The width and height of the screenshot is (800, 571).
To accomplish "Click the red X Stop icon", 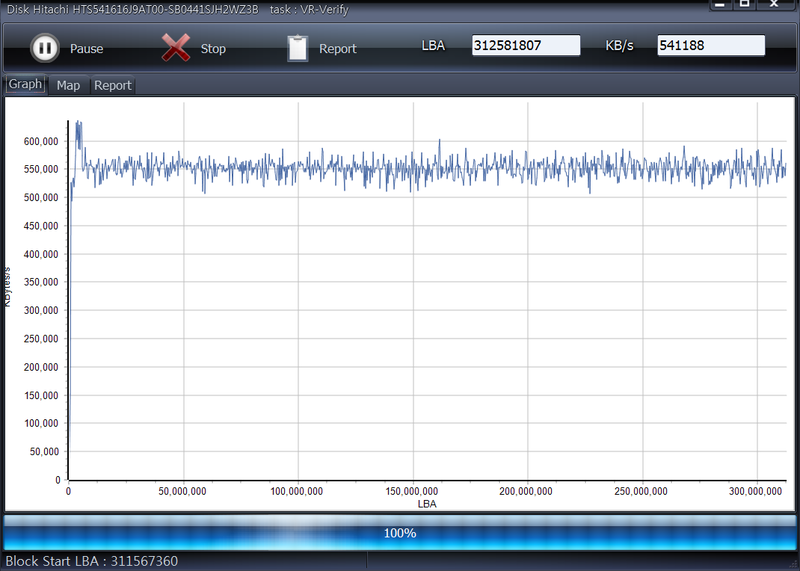I will click(176, 48).
